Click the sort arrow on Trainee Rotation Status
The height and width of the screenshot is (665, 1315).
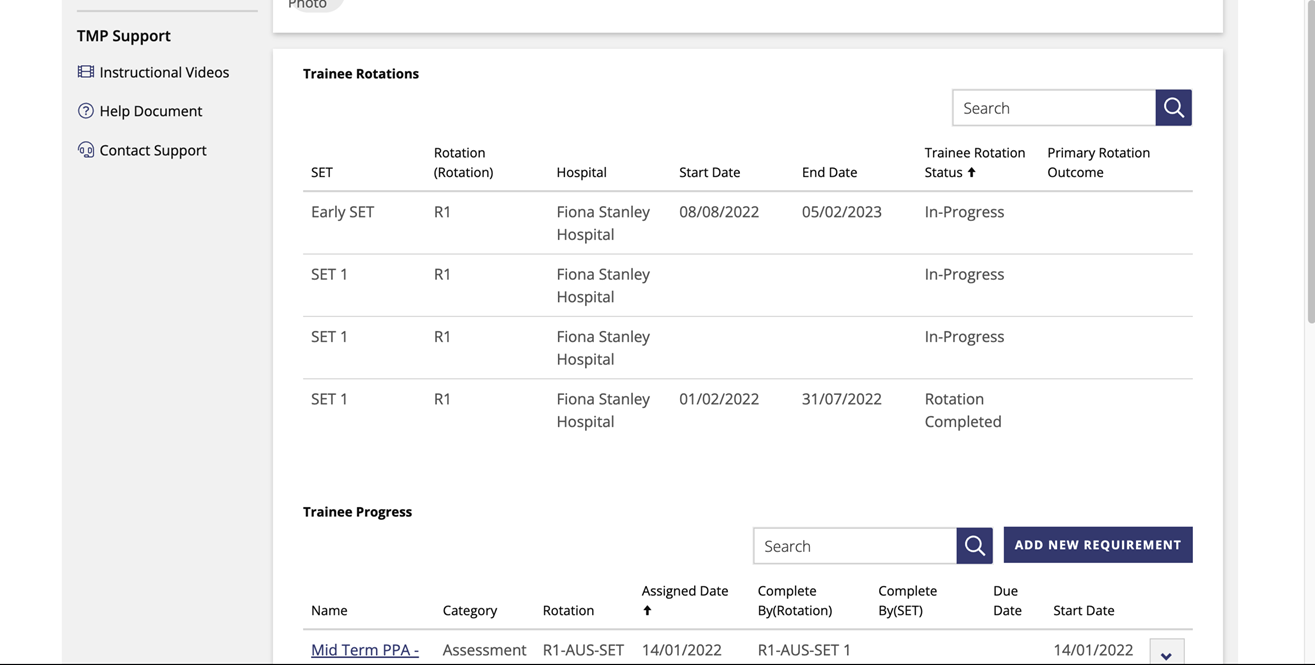tap(970, 170)
